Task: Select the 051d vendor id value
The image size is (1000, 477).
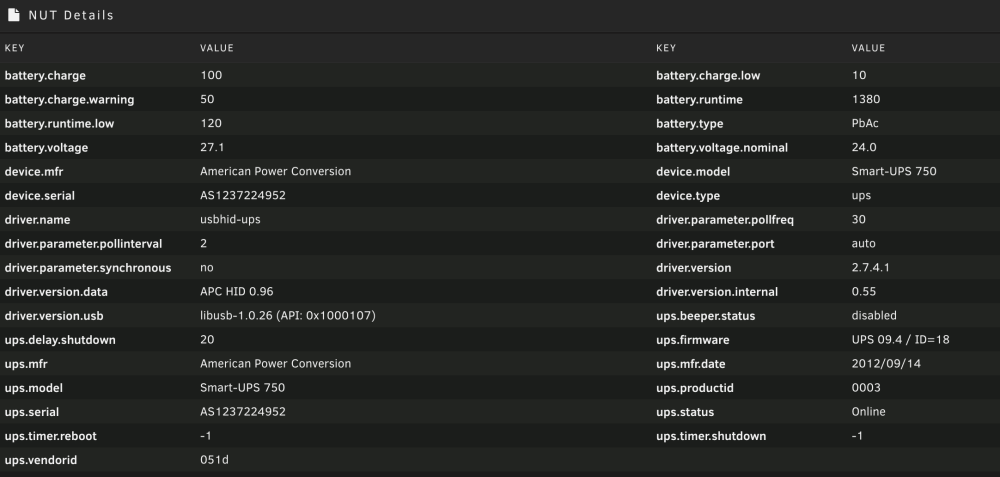Action: coord(214,460)
